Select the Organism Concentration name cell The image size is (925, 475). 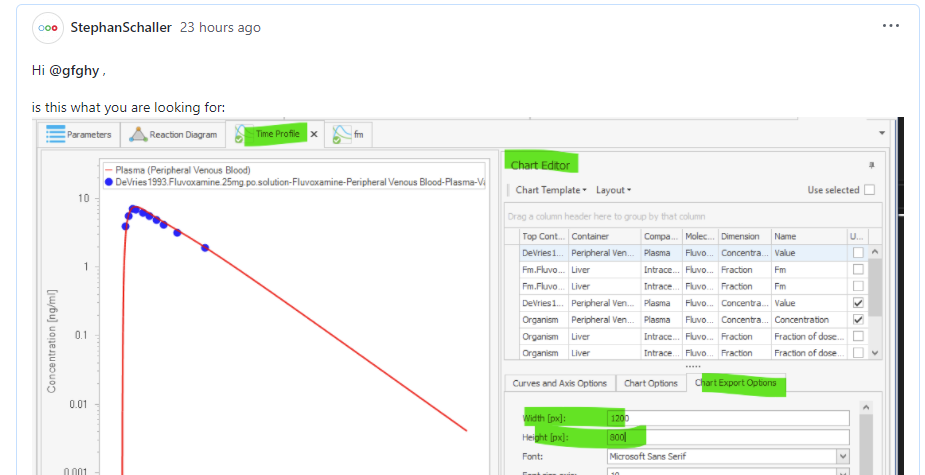[x=809, y=320]
